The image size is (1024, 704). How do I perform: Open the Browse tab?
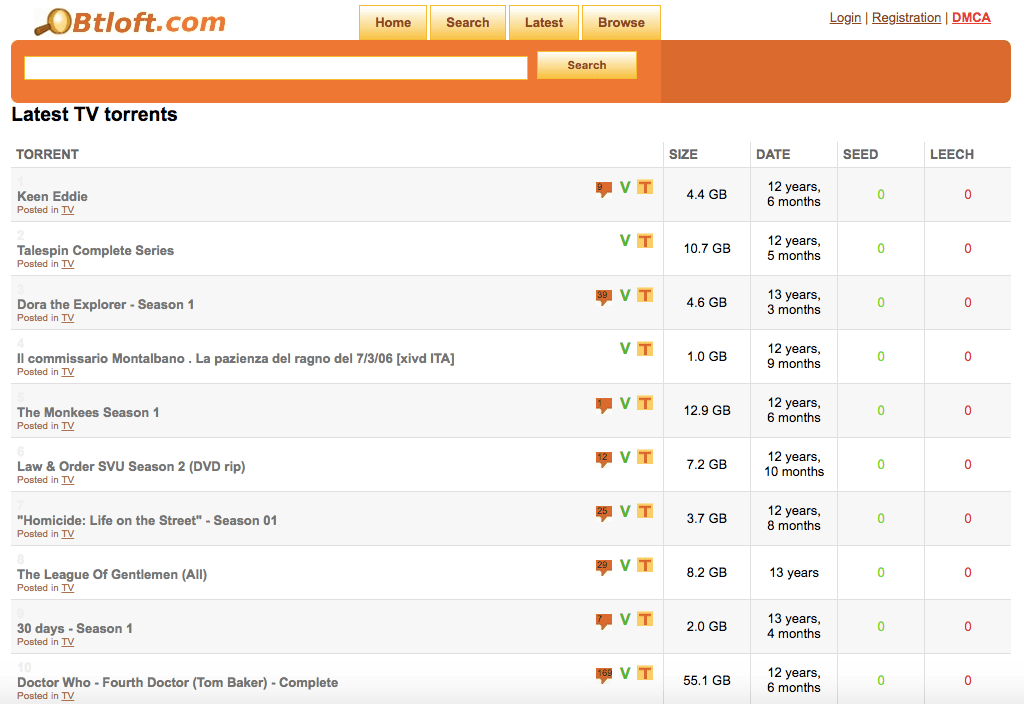621,23
